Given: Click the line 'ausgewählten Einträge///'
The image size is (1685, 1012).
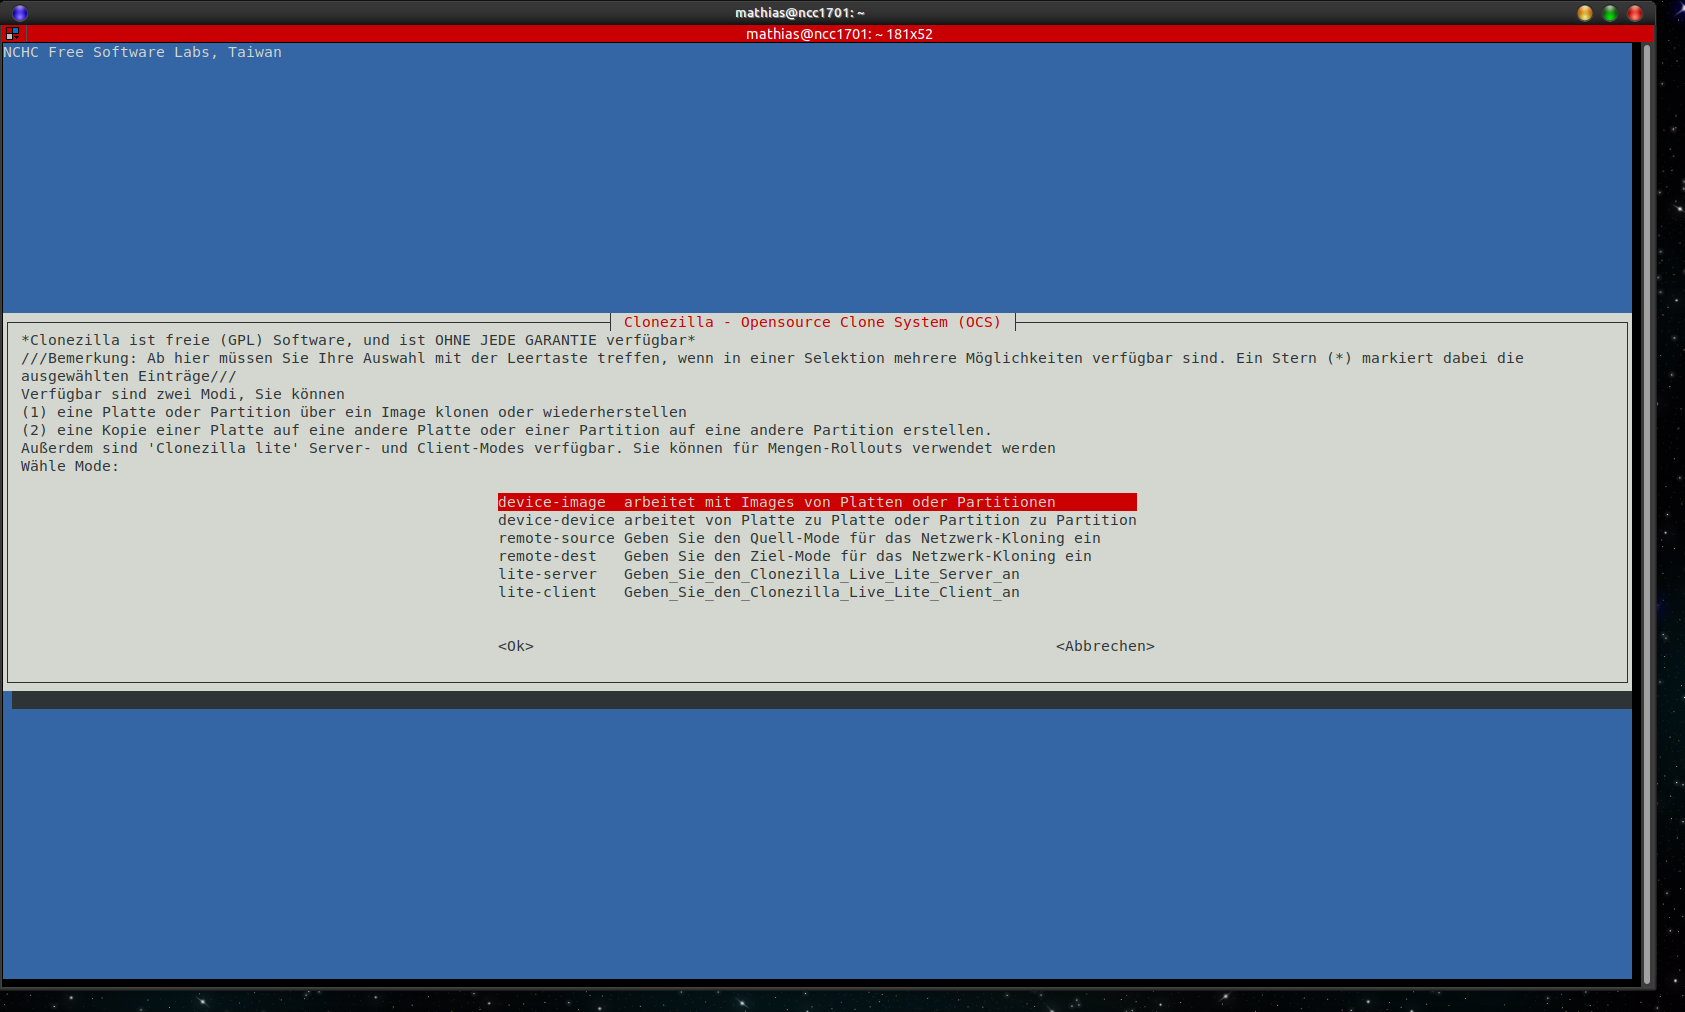Looking at the screenshot, I should [129, 376].
